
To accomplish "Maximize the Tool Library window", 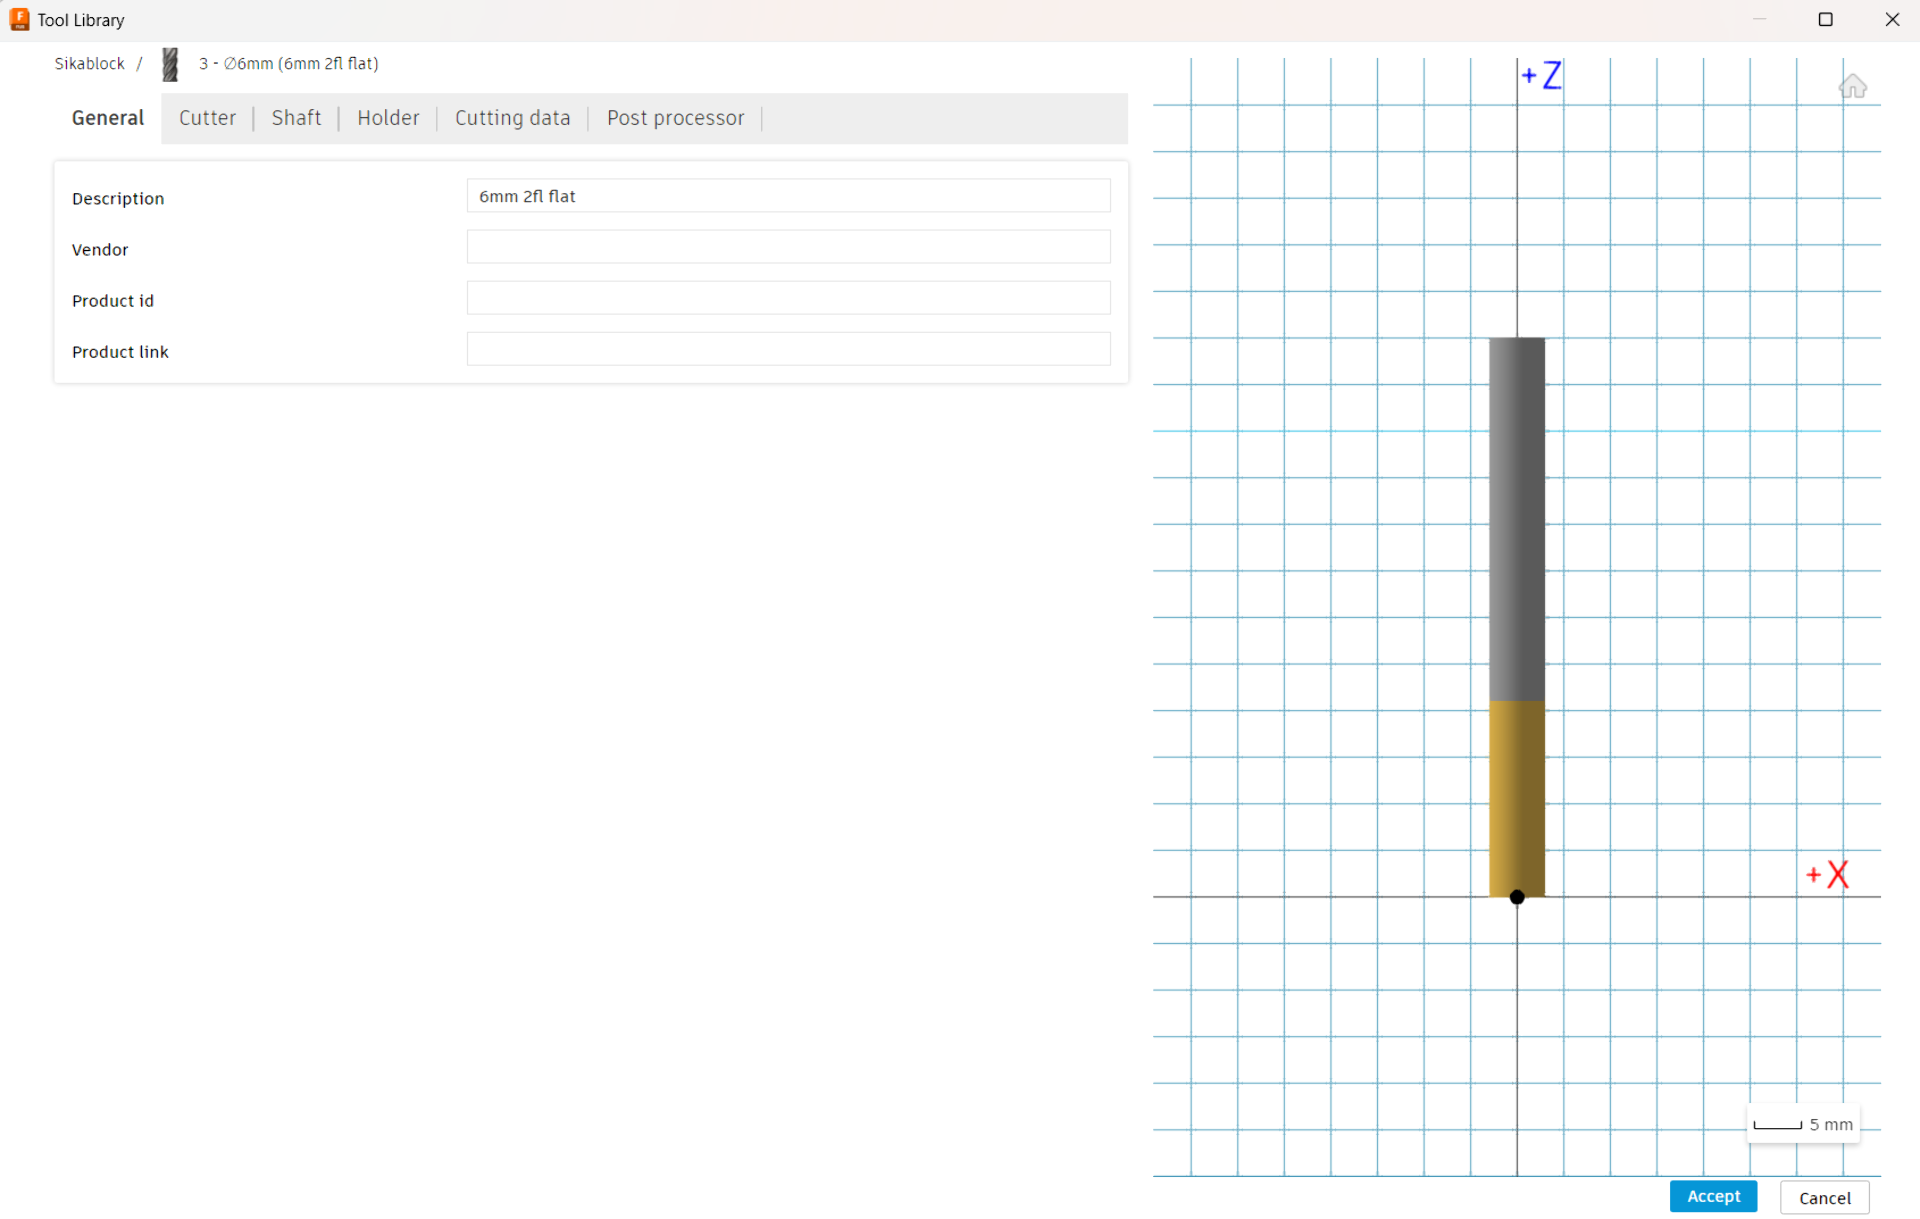I will tap(1825, 19).
